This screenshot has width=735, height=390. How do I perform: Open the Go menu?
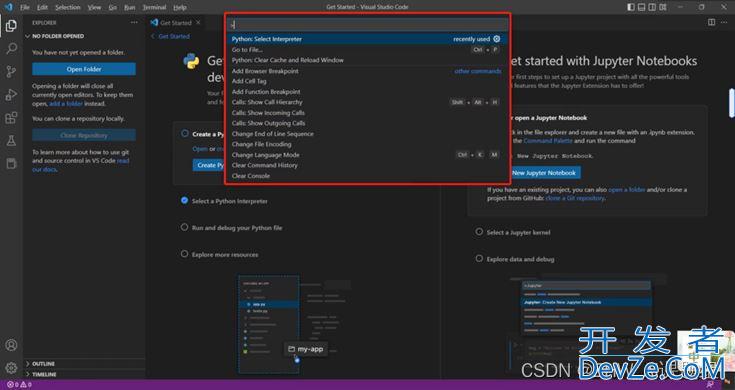click(x=112, y=8)
